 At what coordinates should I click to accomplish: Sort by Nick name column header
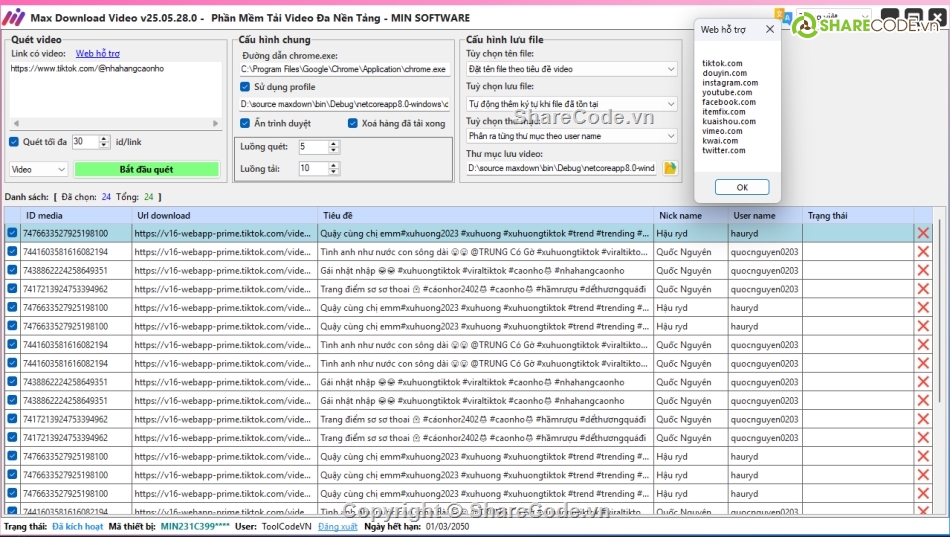(x=691, y=215)
